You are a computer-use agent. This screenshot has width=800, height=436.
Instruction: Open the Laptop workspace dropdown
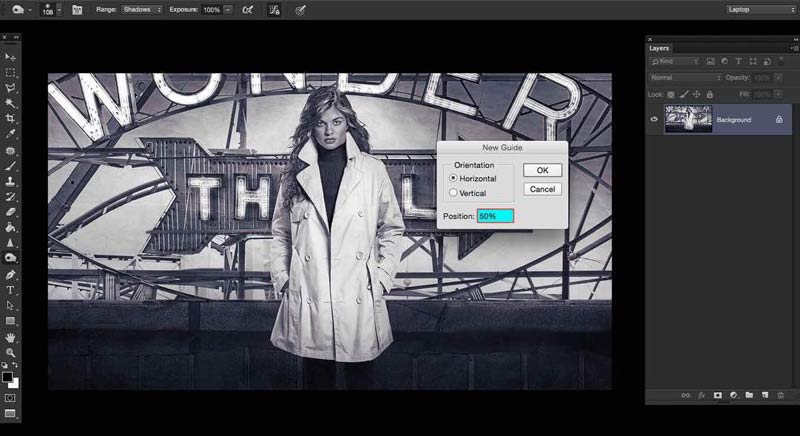pos(762,9)
